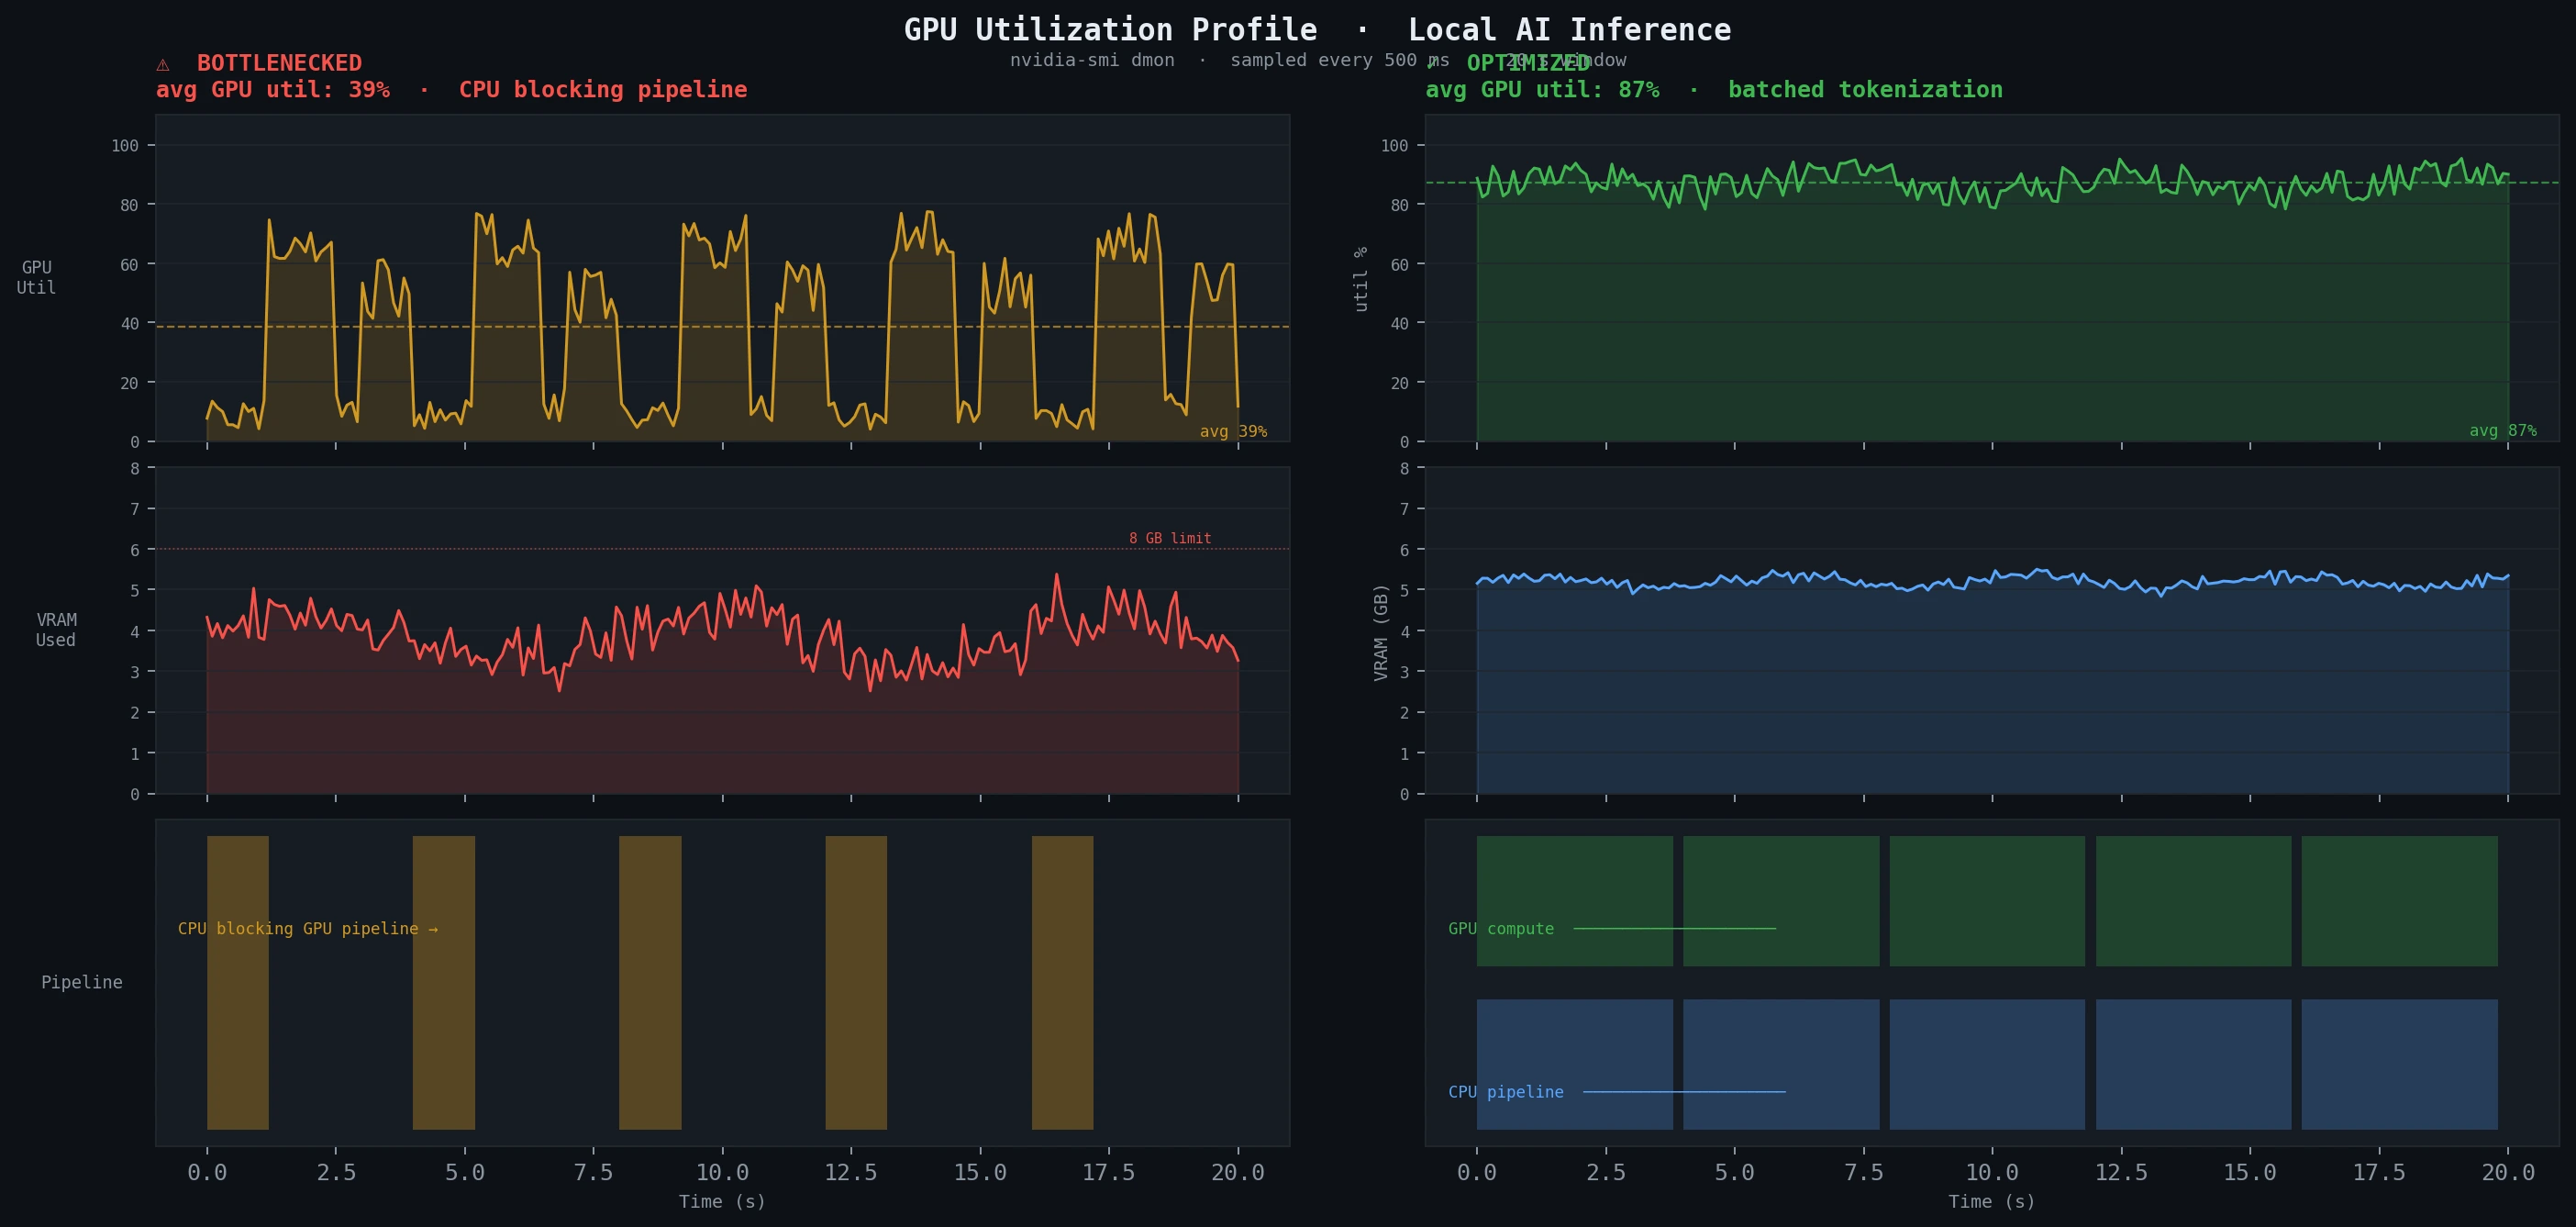Select the 'avg 39%' legend text
The image size is (2576, 1227).
1234,432
